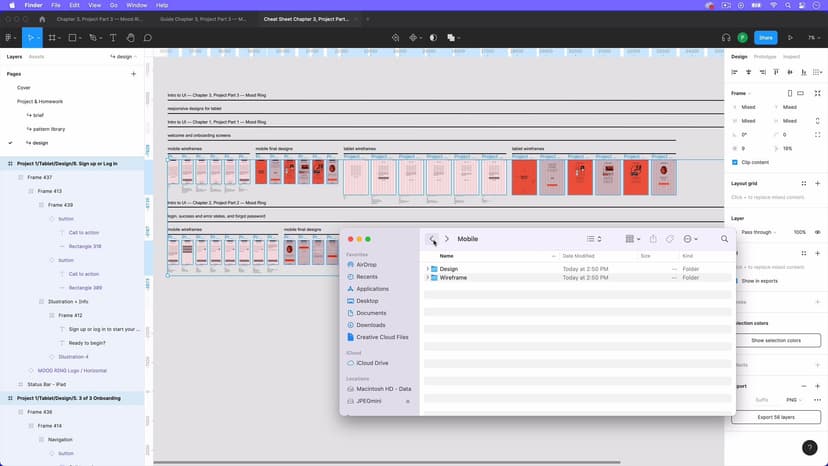Image resolution: width=828 pixels, height=466 pixels.
Task: Toggle the Show in exports checkbox
Action: click(735, 281)
